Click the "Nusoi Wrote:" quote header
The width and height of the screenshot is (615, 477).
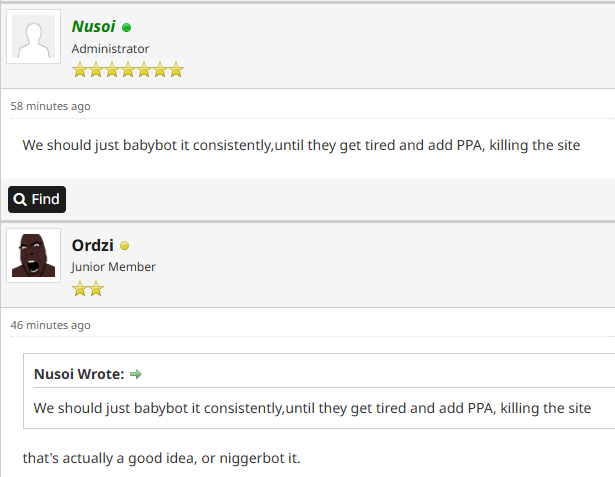(x=79, y=374)
